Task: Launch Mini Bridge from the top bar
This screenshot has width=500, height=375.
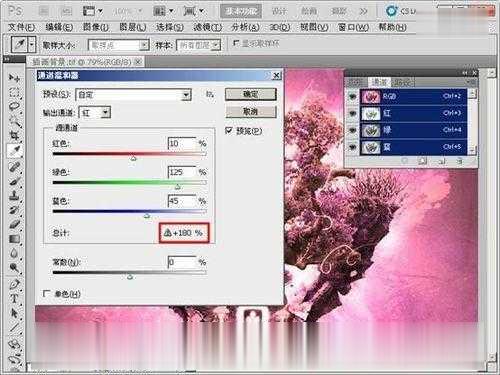Action: [66, 11]
